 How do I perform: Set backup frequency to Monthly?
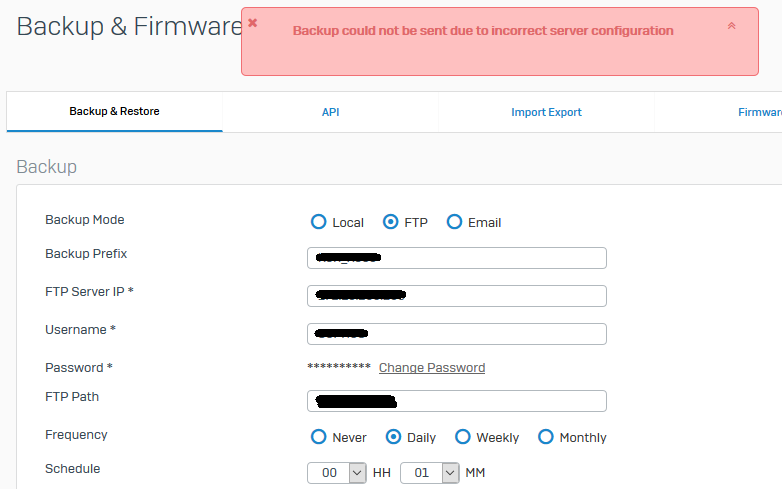tap(546, 437)
